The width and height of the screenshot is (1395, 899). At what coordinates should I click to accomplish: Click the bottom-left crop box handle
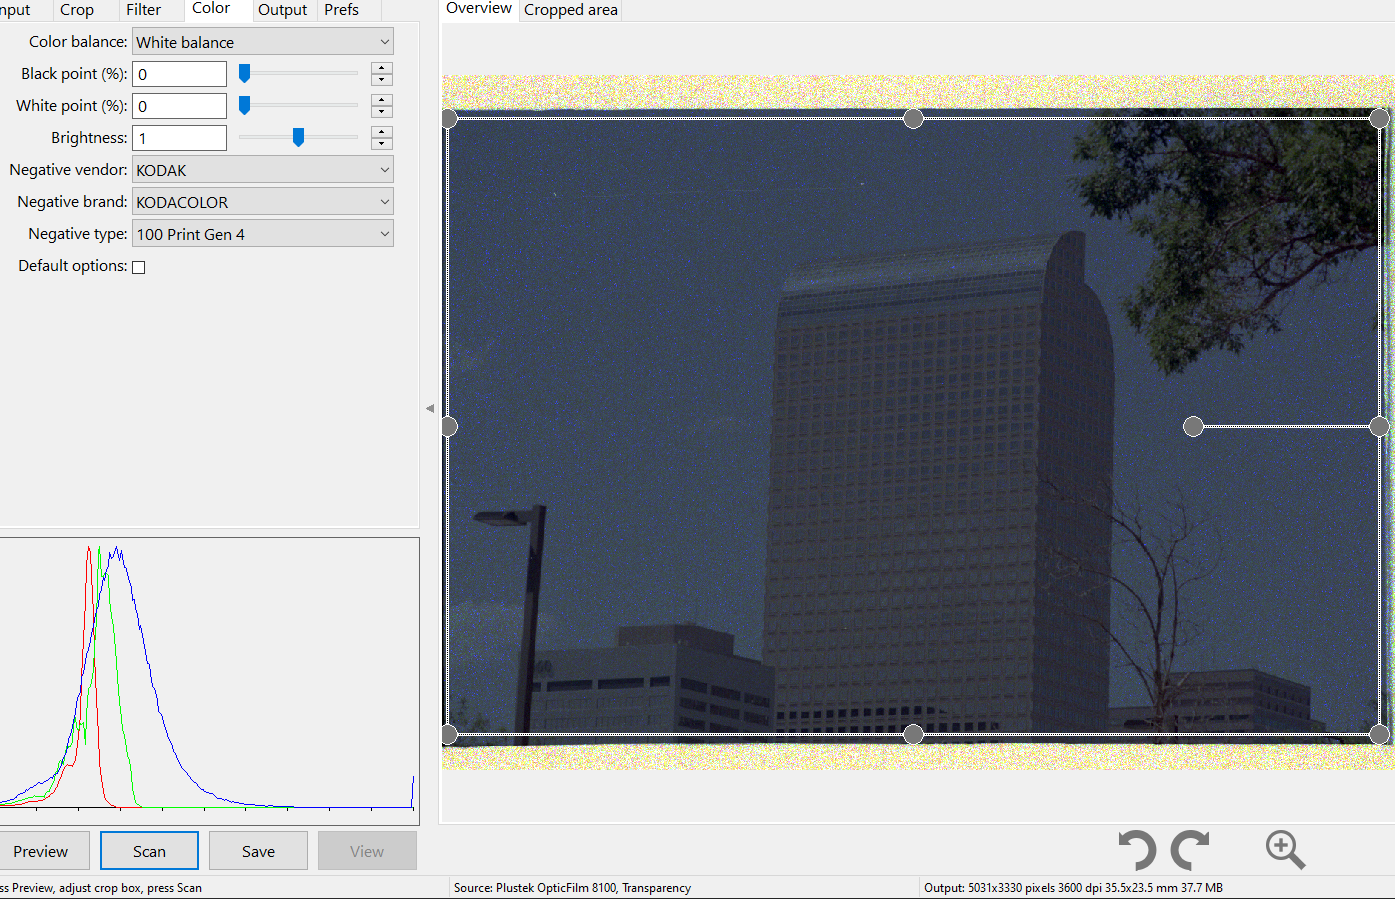(449, 735)
